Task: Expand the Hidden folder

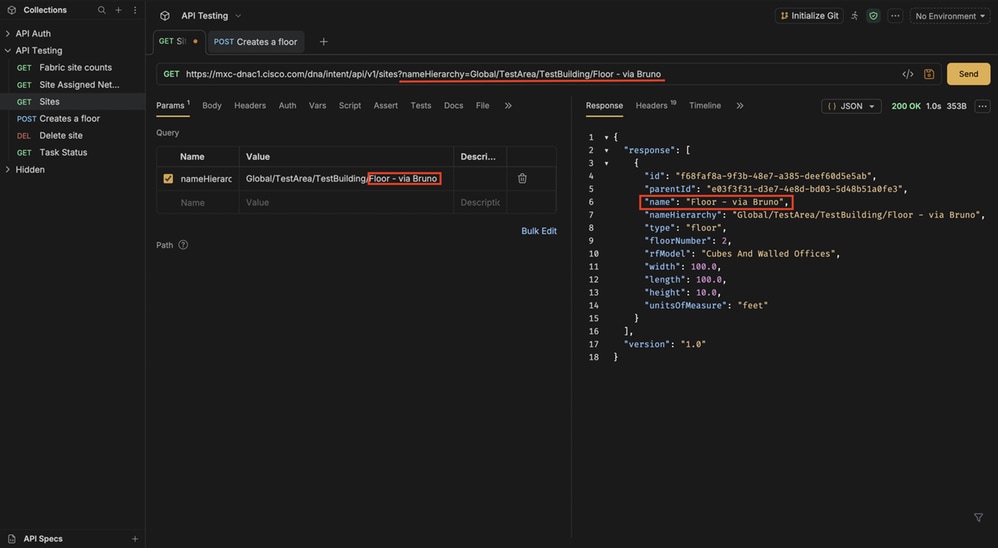Action: 8,170
